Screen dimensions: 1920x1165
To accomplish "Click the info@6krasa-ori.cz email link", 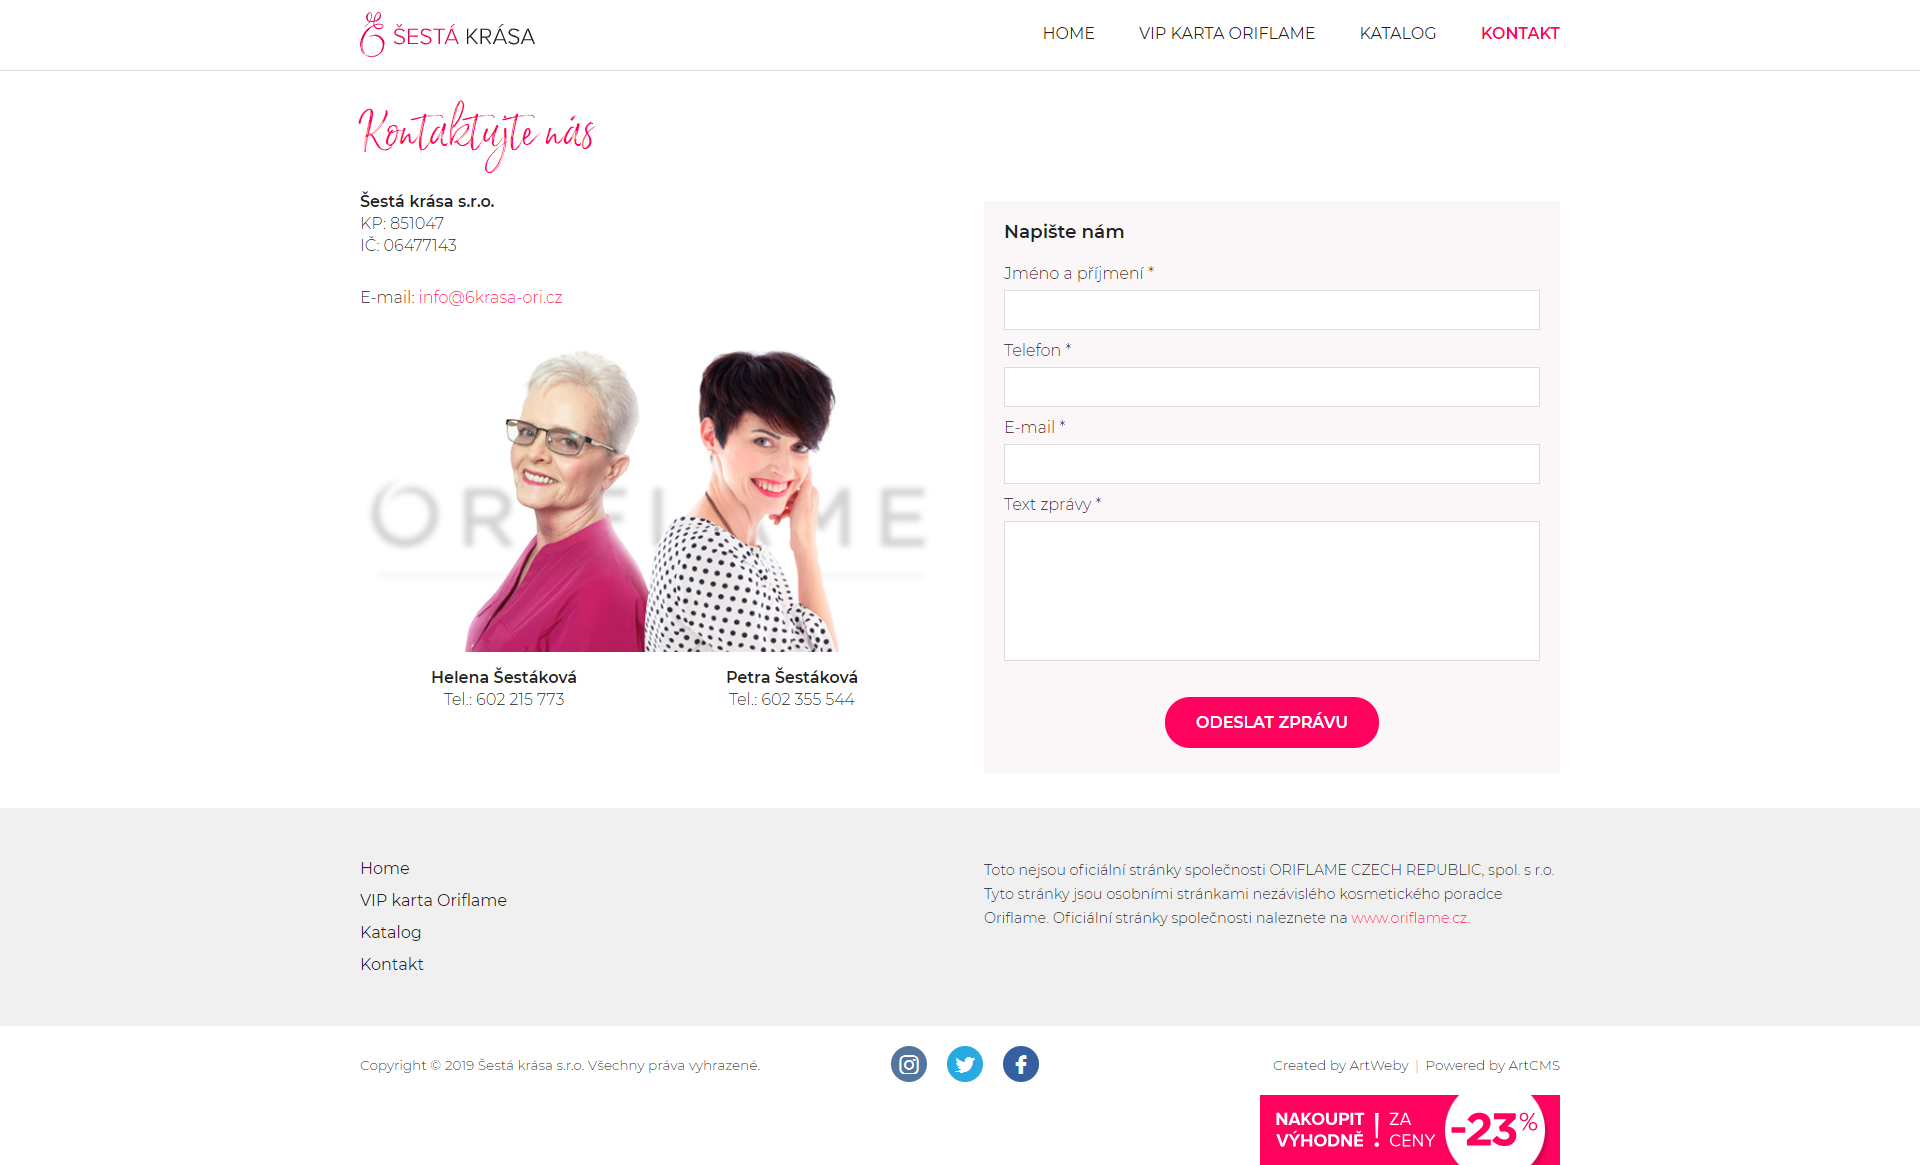I will point(490,297).
